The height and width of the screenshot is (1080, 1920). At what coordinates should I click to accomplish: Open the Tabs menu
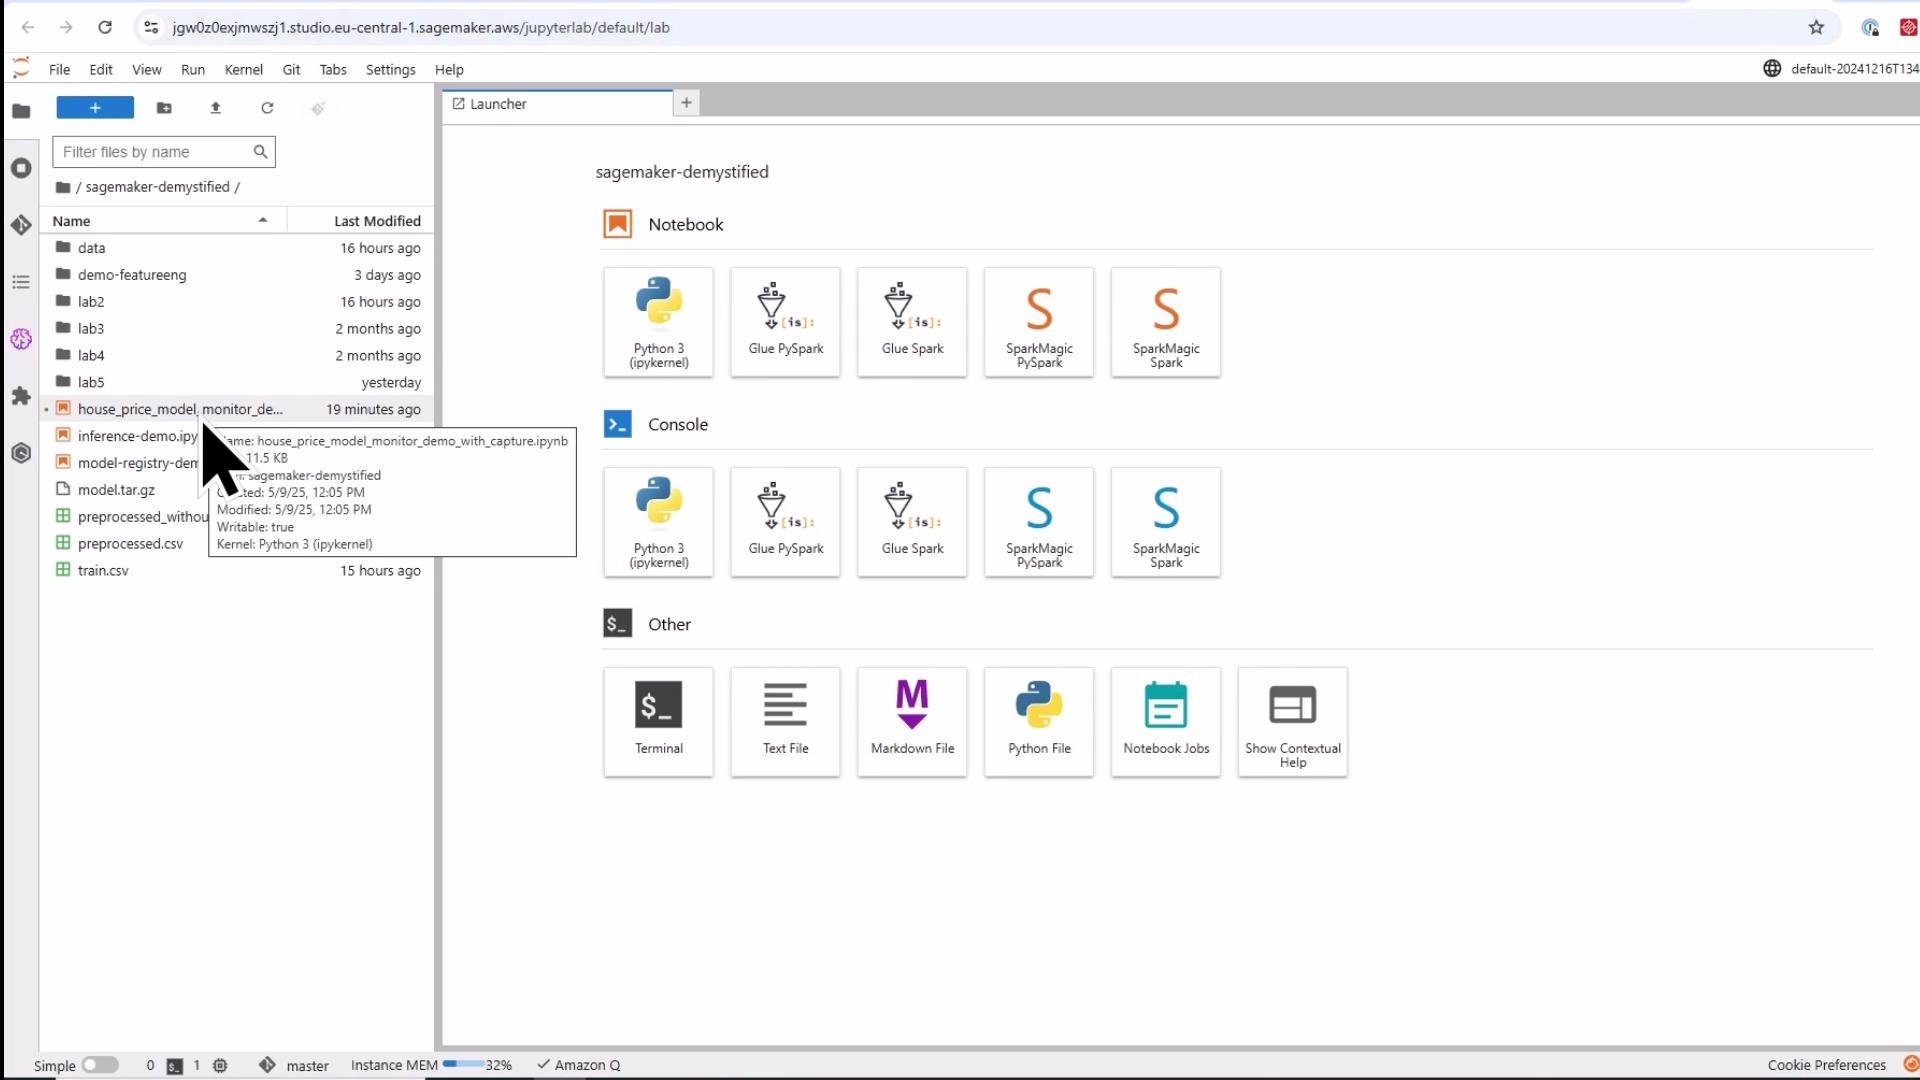[333, 70]
